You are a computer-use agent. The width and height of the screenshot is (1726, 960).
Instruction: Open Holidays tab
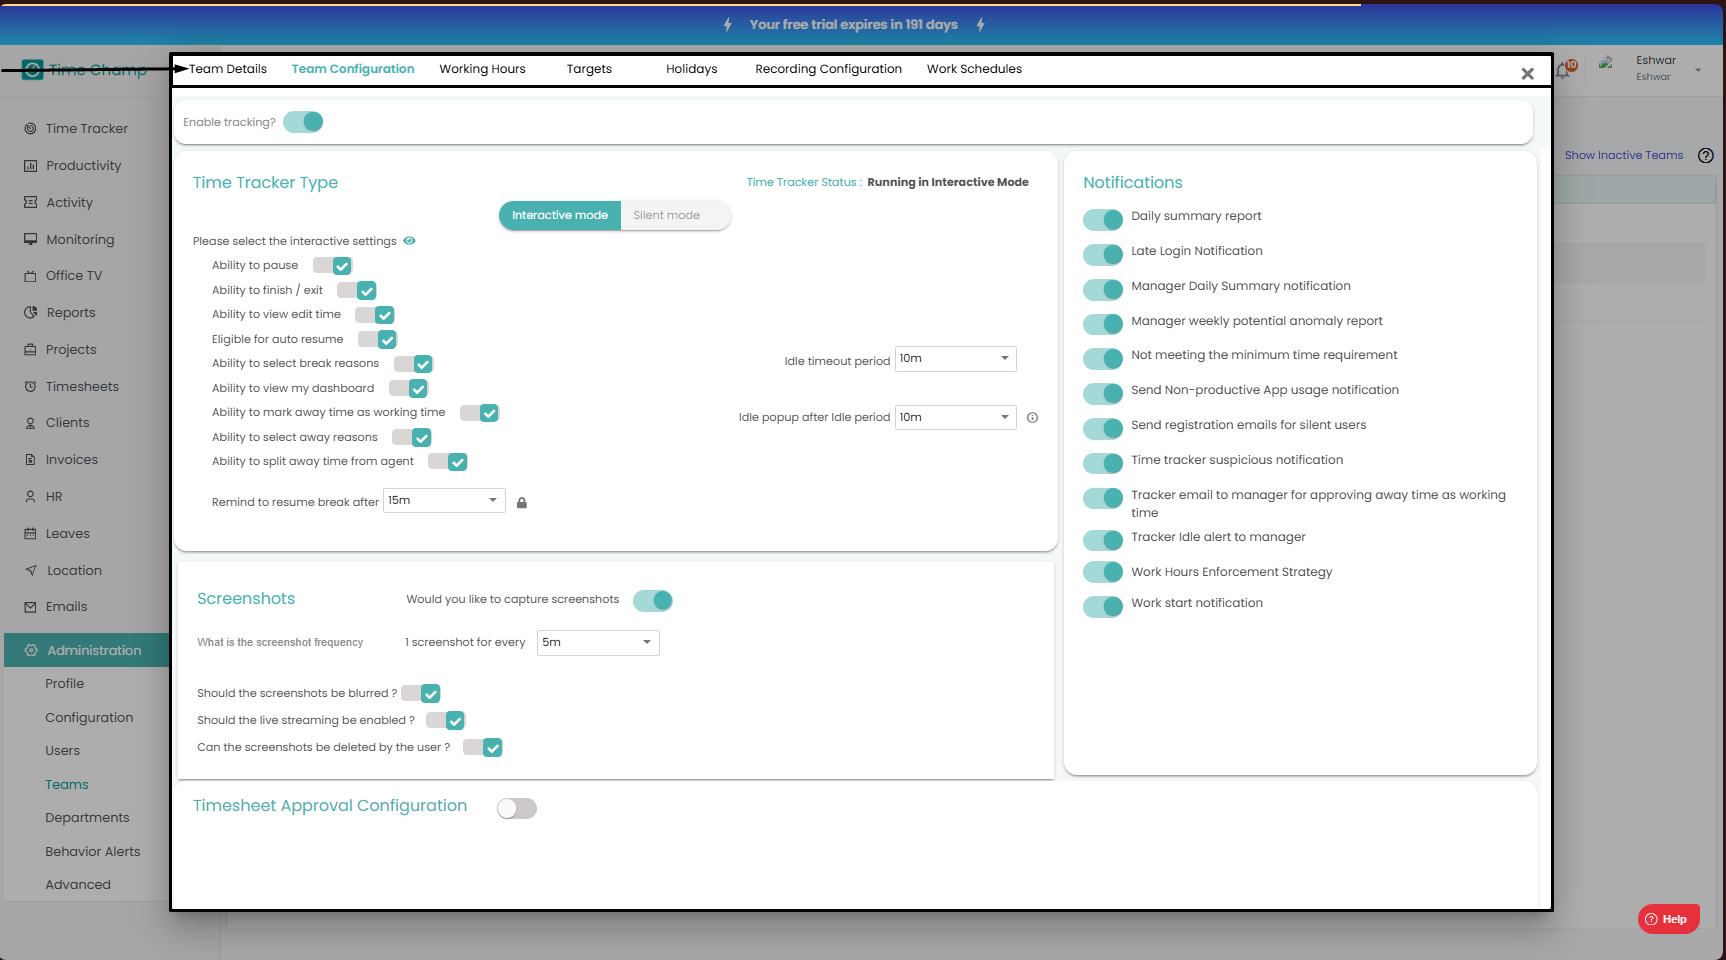coord(692,69)
